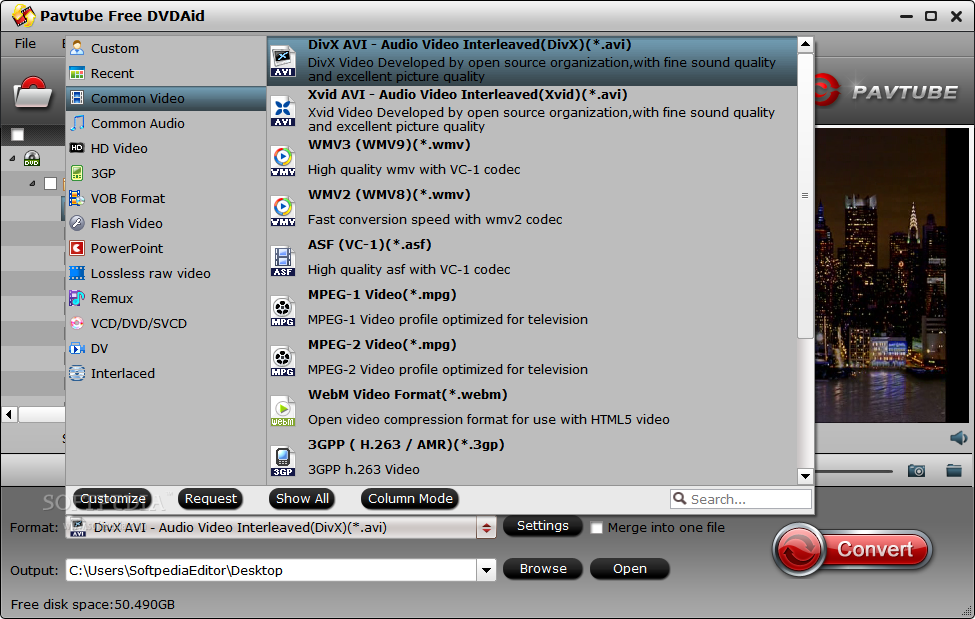The image size is (975, 619).
Task: Click the Show All button
Action: 302,498
